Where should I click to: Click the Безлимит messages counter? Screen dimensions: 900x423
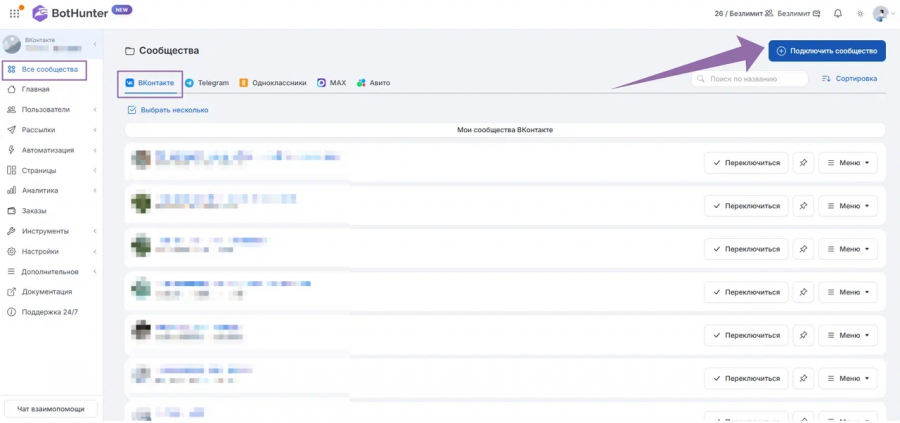point(799,13)
